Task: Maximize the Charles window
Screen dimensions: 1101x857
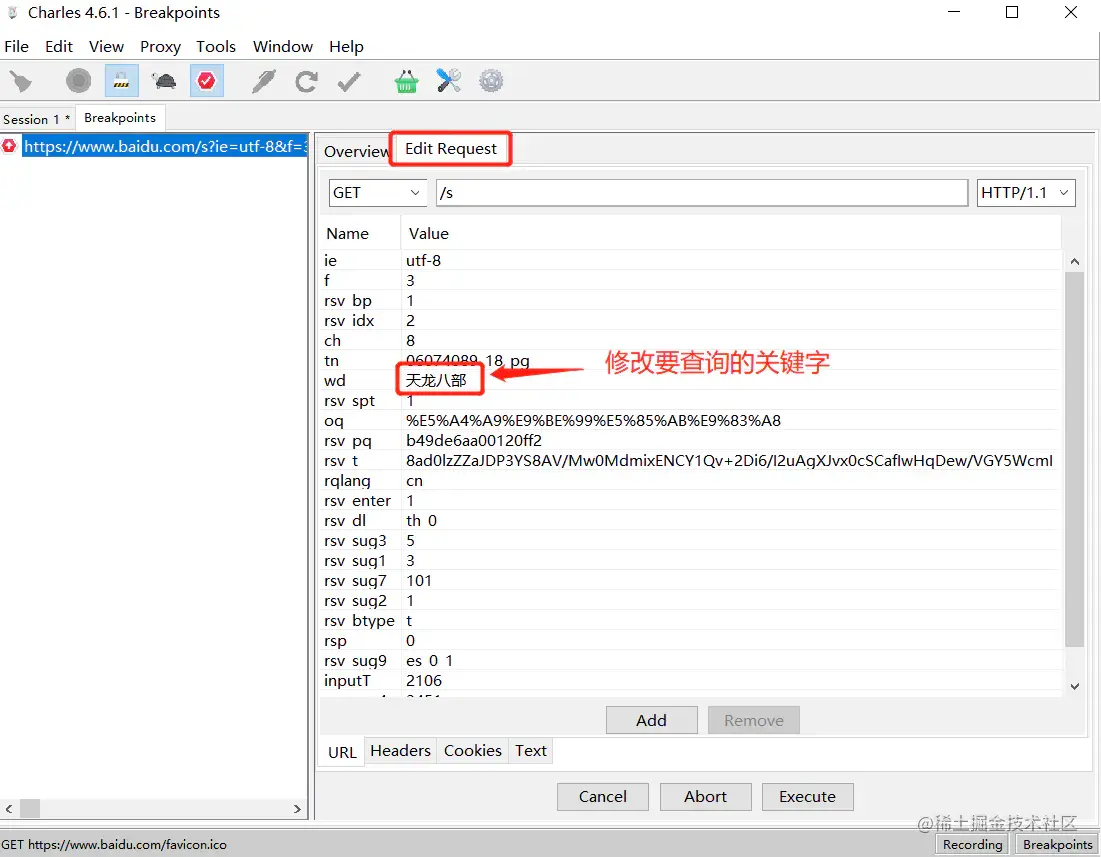Action: tap(1012, 12)
